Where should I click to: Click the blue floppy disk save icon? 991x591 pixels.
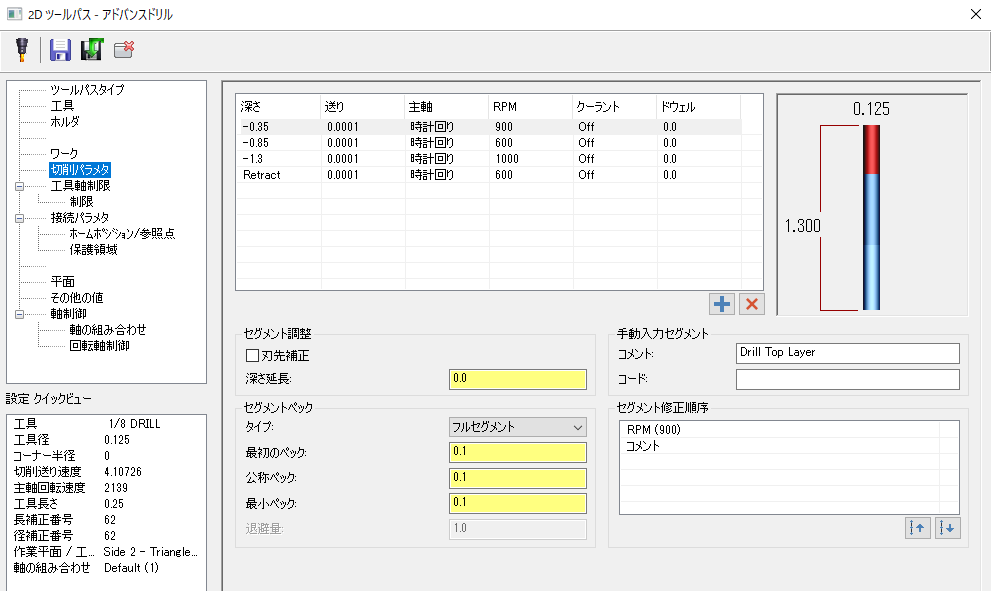tap(60, 49)
